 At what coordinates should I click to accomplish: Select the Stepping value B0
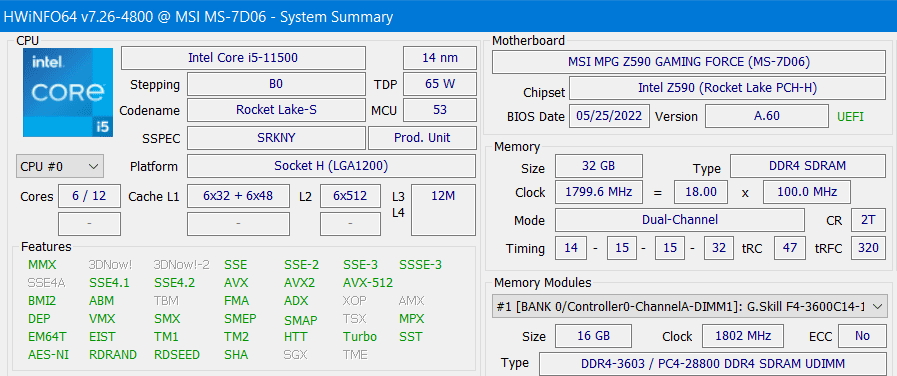click(276, 84)
